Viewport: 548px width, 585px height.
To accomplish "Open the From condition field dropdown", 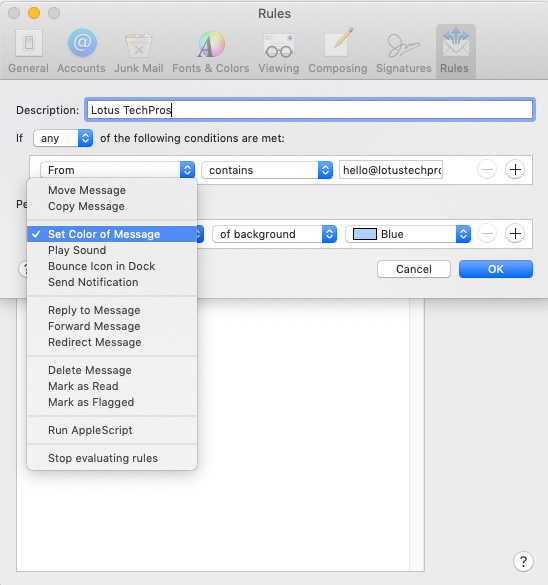I will click(118, 170).
